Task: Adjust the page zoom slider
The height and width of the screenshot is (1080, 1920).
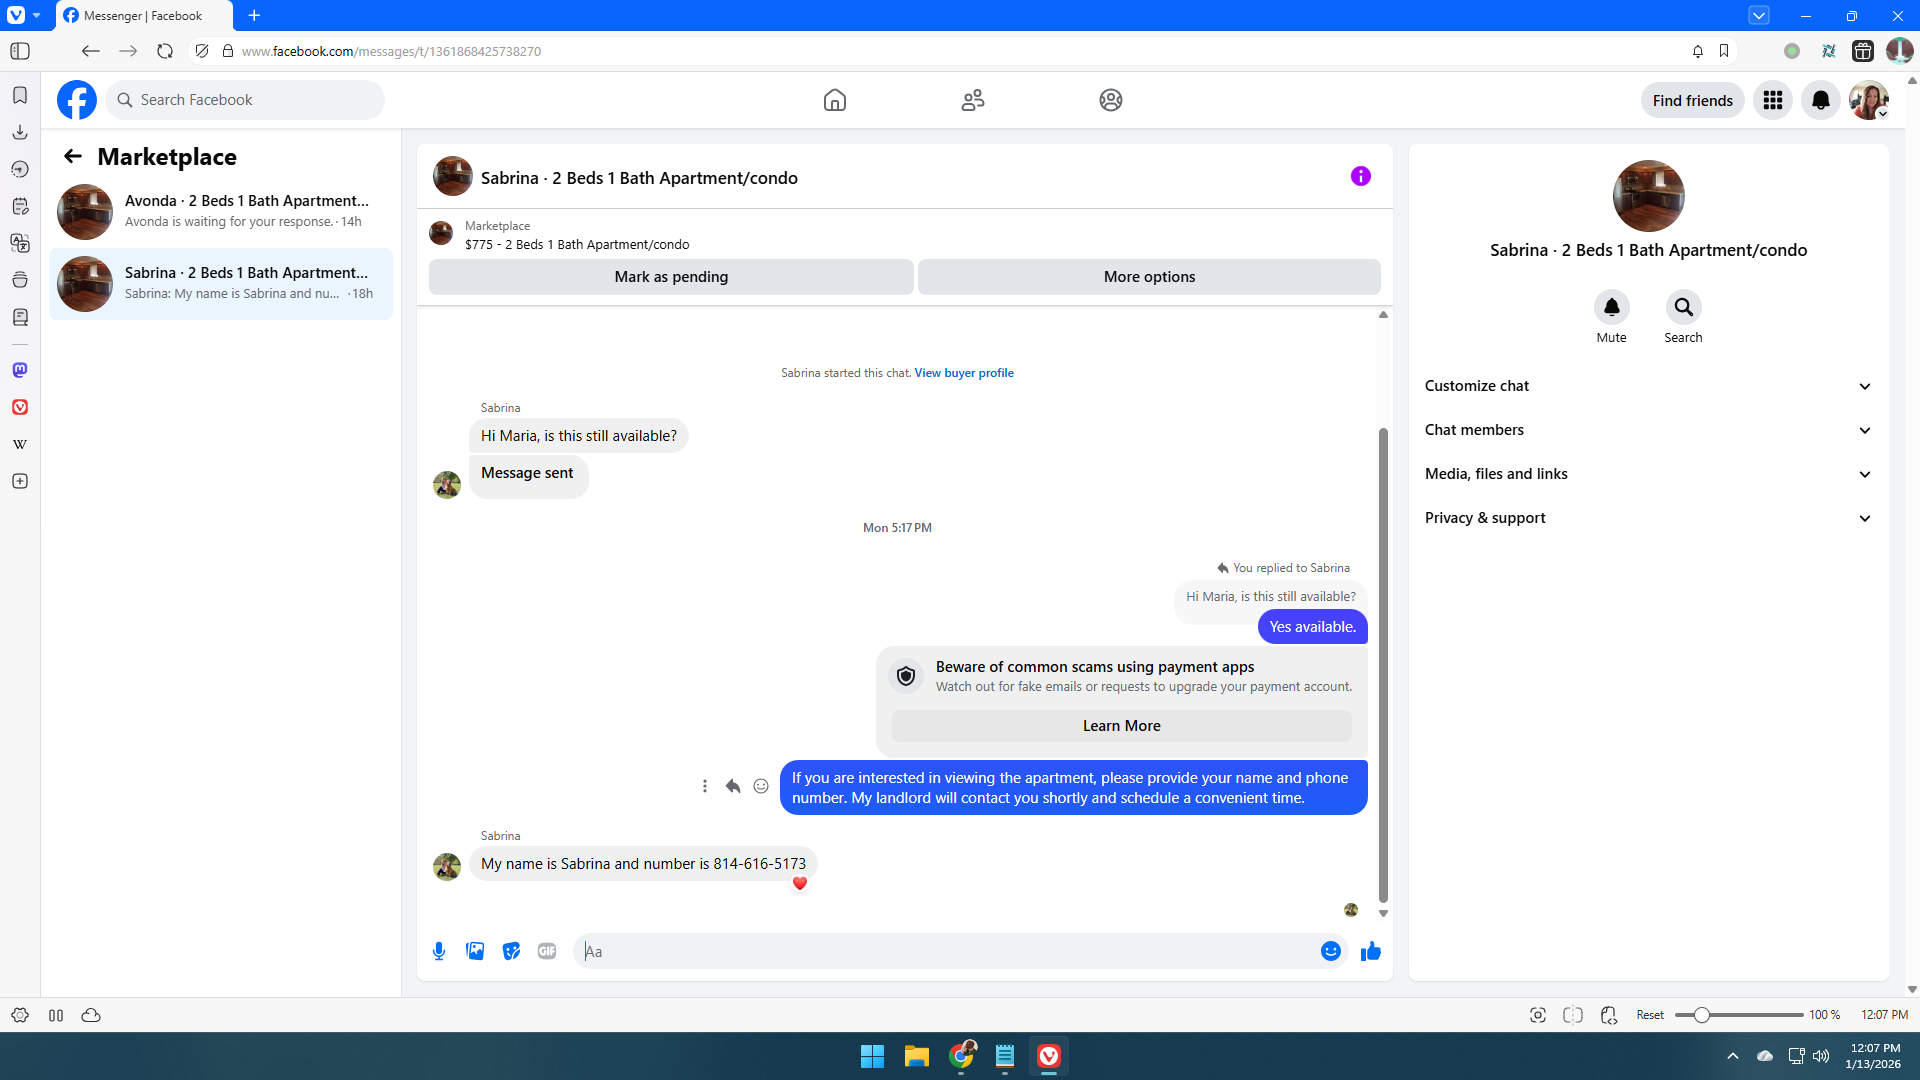Action: tap(1701, 1015)
